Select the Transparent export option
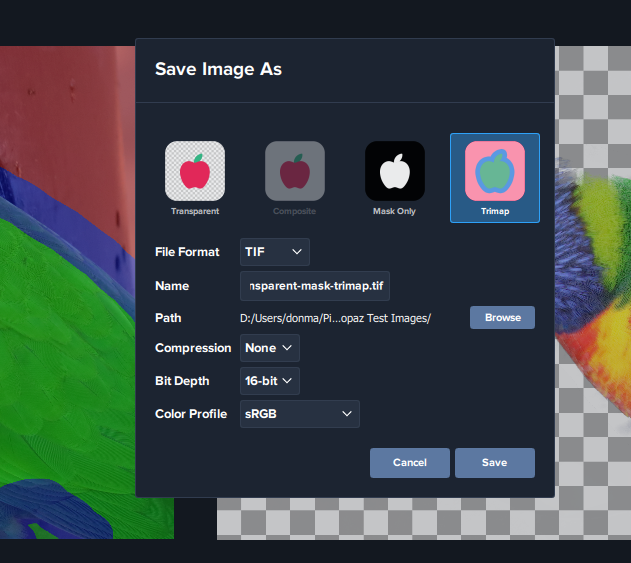The image size is (631, 563). point(195,177)
